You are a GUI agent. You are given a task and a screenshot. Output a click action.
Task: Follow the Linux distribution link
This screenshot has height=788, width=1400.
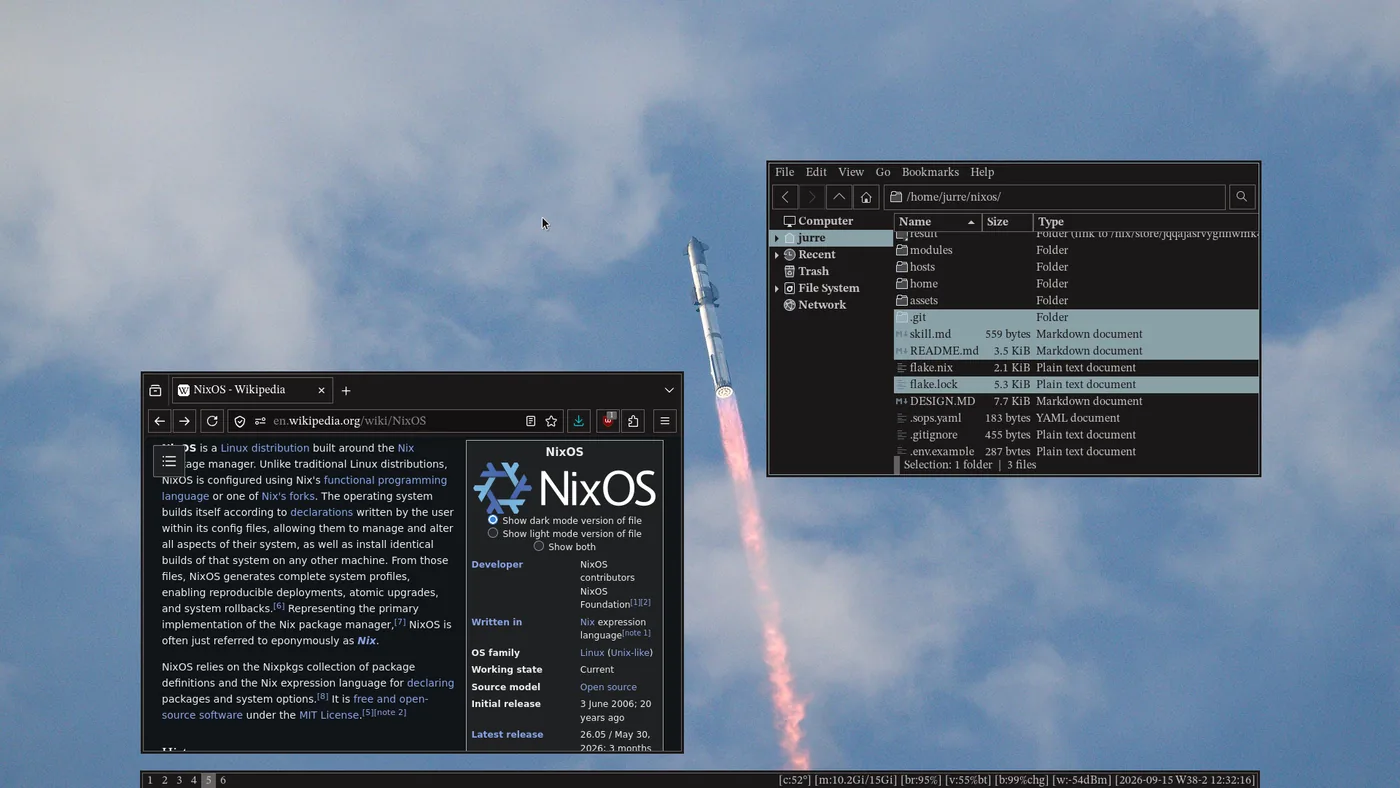click(x=265, y=448)
